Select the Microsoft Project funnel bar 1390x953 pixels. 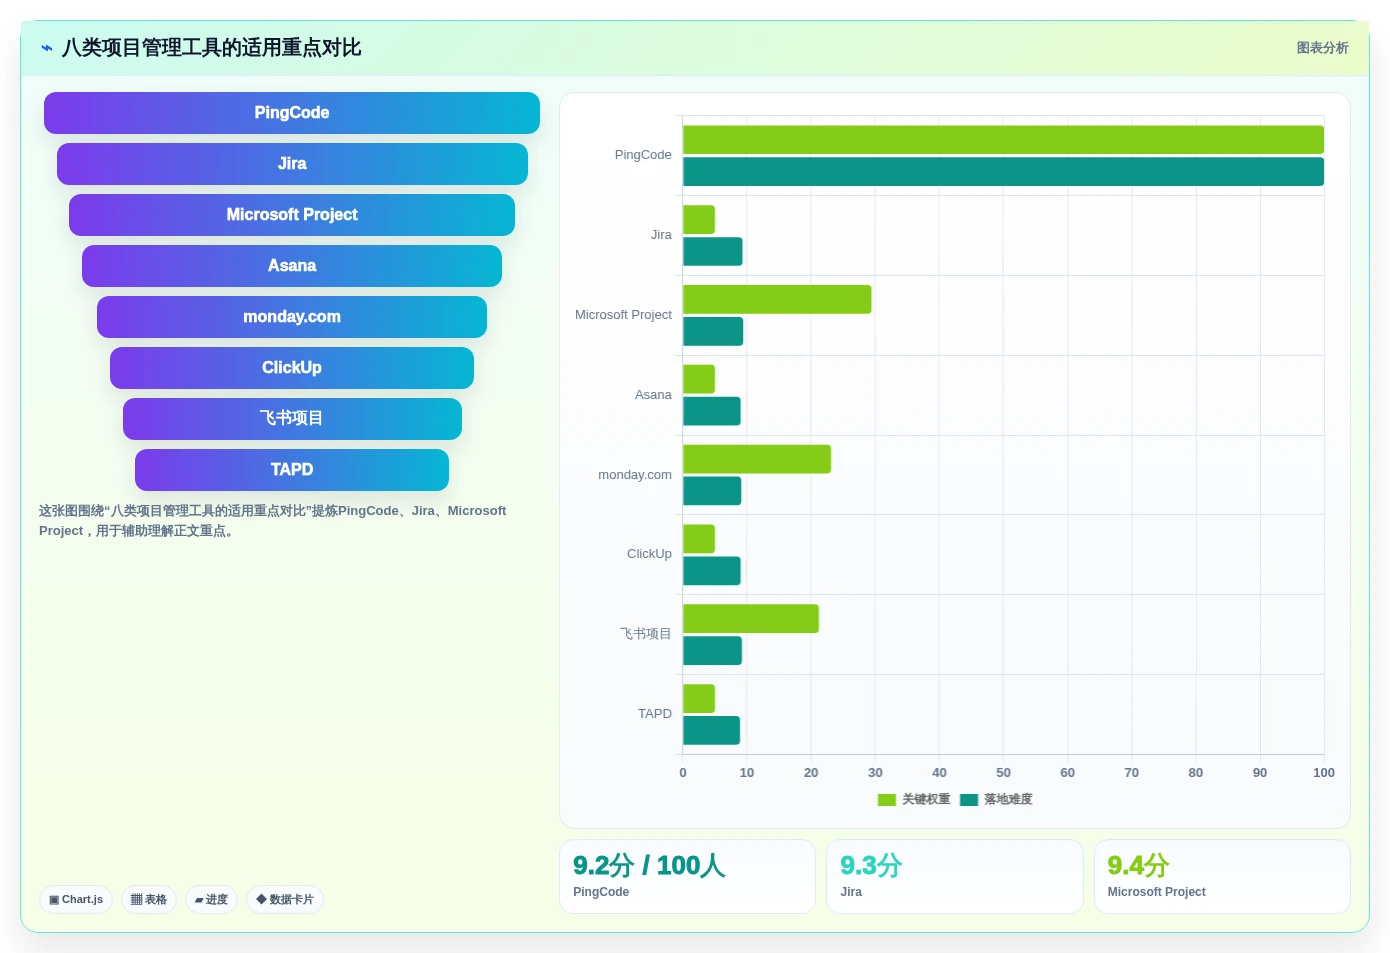coord(292,215)
